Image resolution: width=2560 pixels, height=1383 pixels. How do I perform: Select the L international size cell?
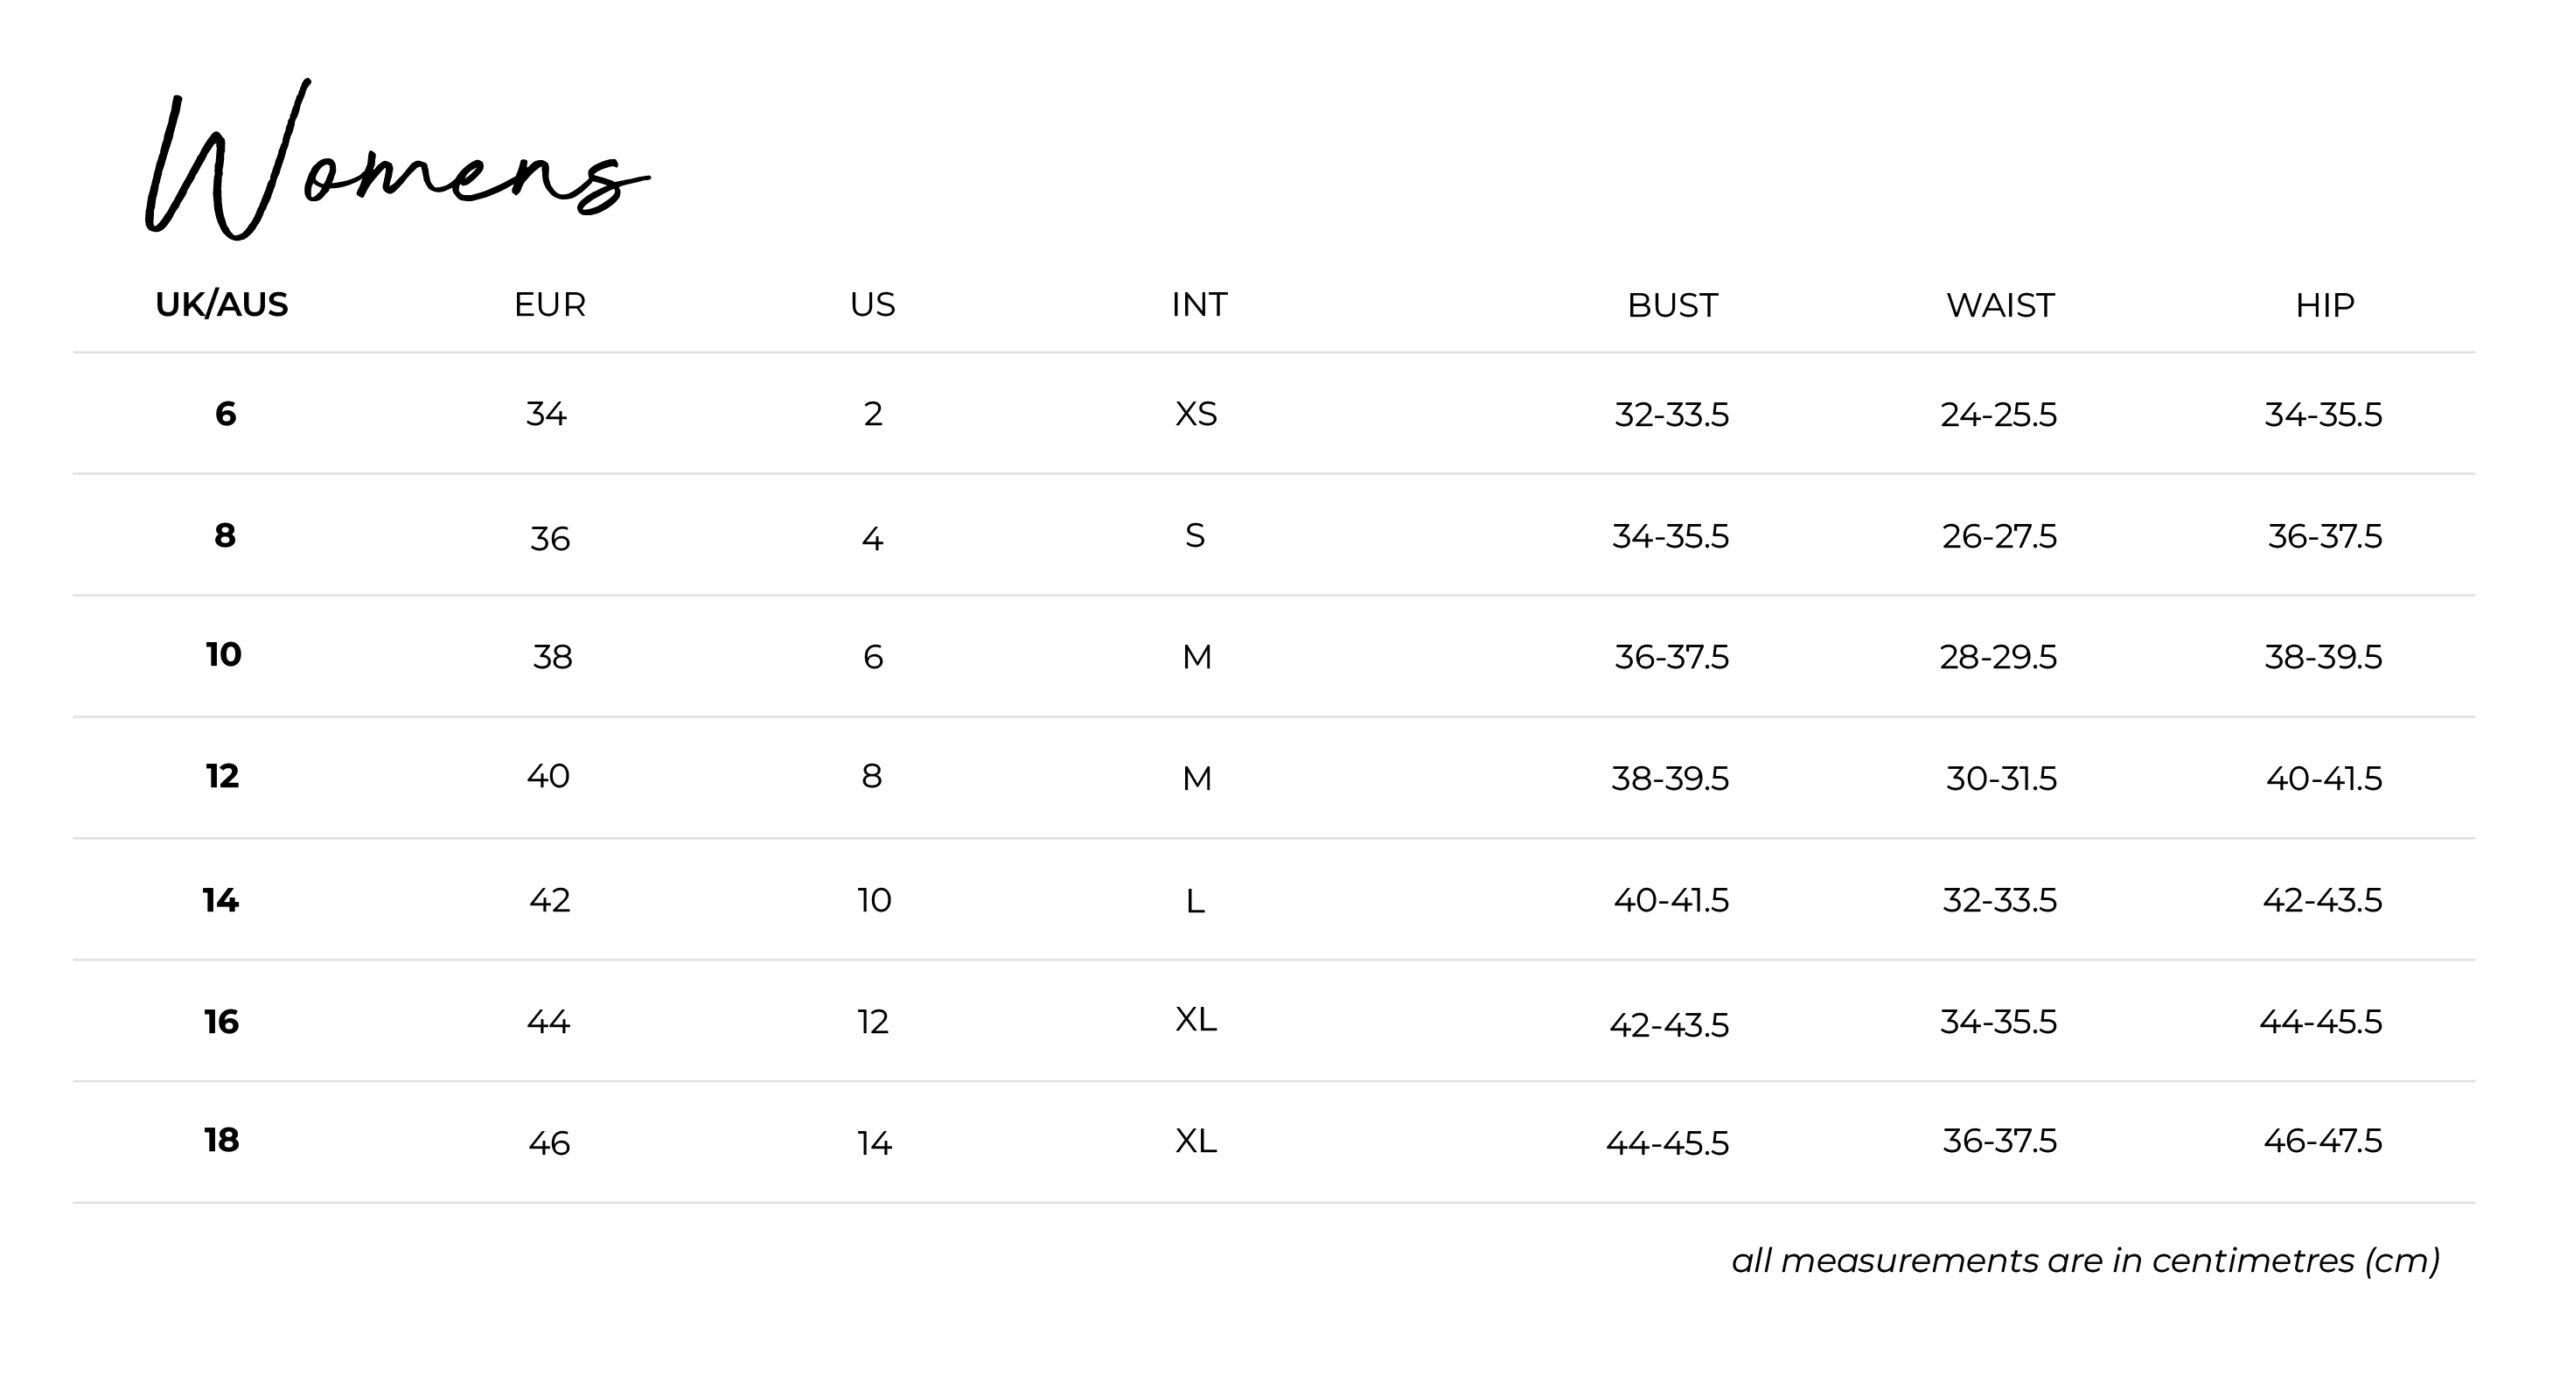pyautogui.click(x=1195, y=902)
